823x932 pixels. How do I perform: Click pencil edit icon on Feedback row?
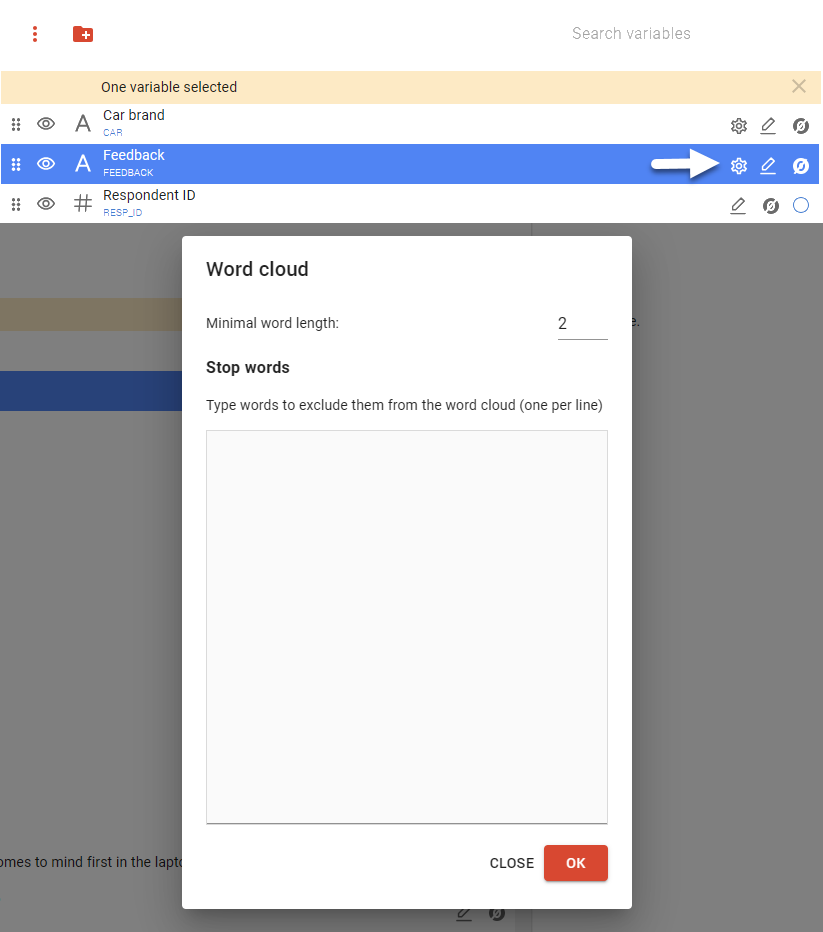click(x=768, y=166)
